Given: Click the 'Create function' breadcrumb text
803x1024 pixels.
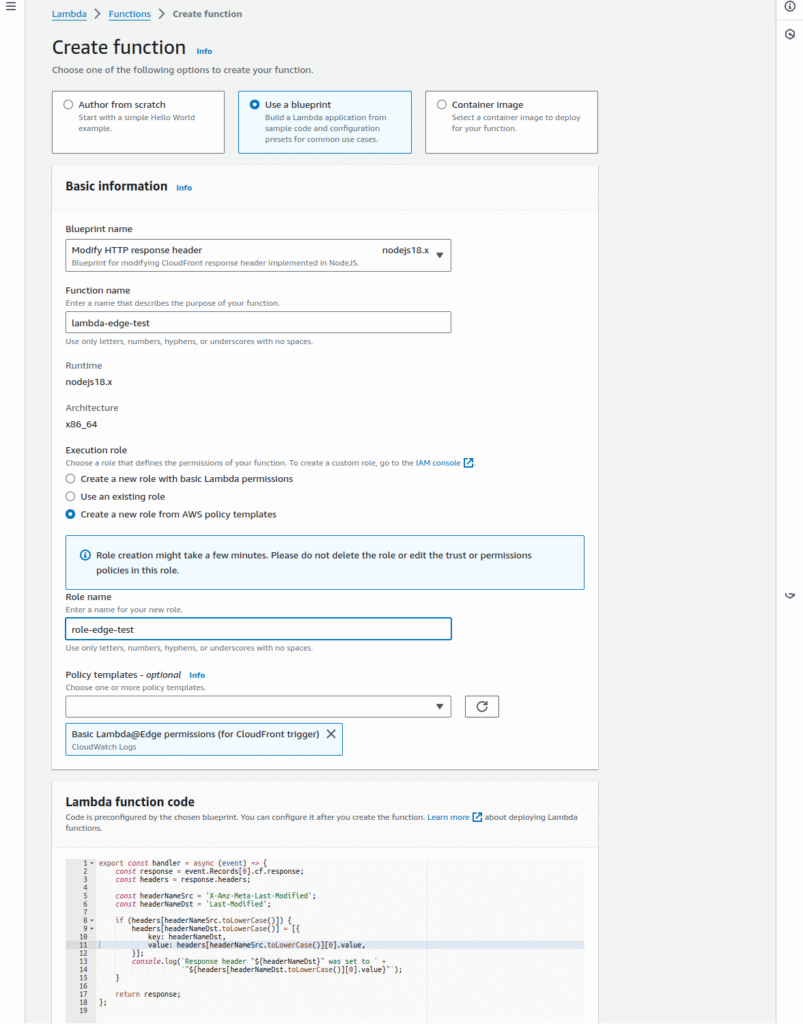Looking at the screenshot, I should pos(207,14).
